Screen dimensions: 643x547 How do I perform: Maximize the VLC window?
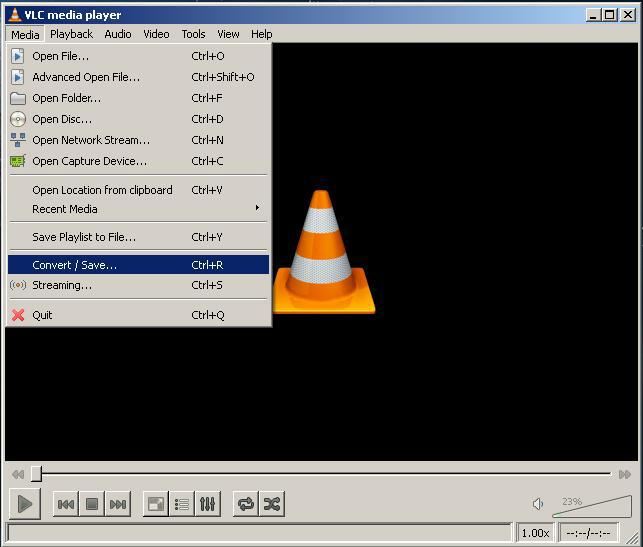(x=610, y=15)
